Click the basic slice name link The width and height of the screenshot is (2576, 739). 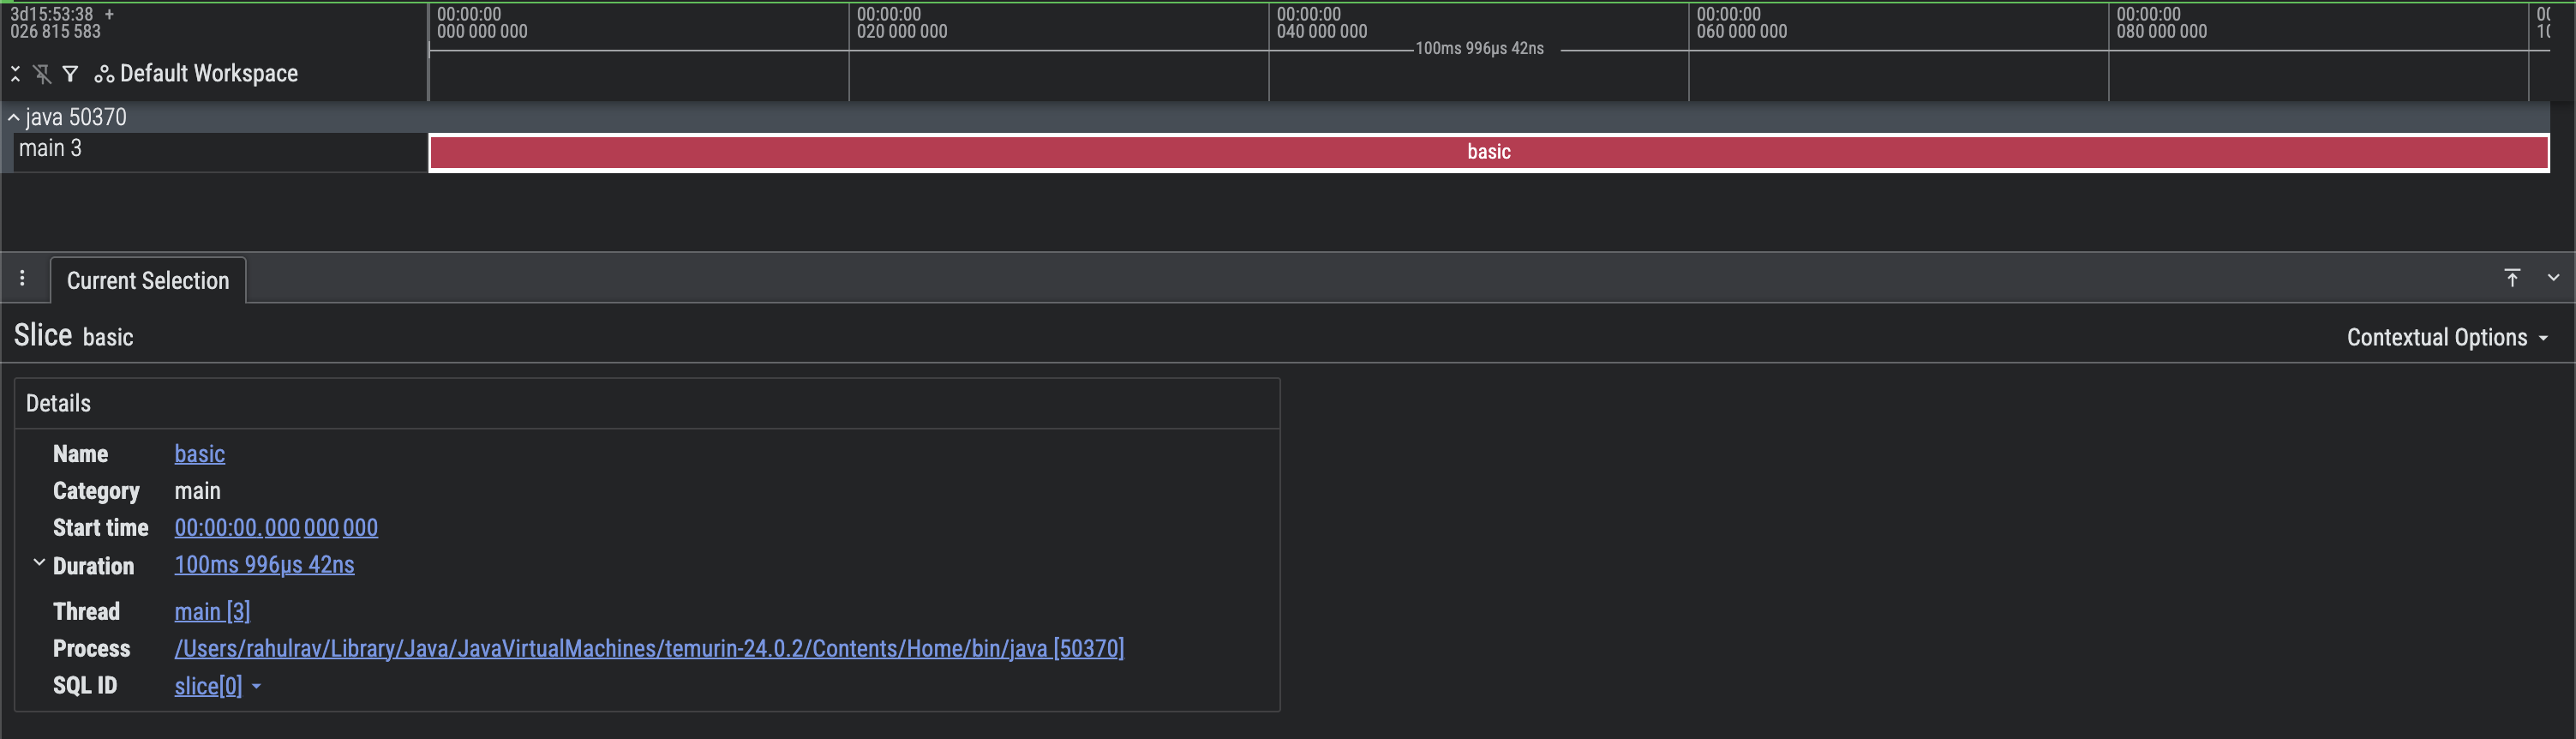[x=199, y=454]
